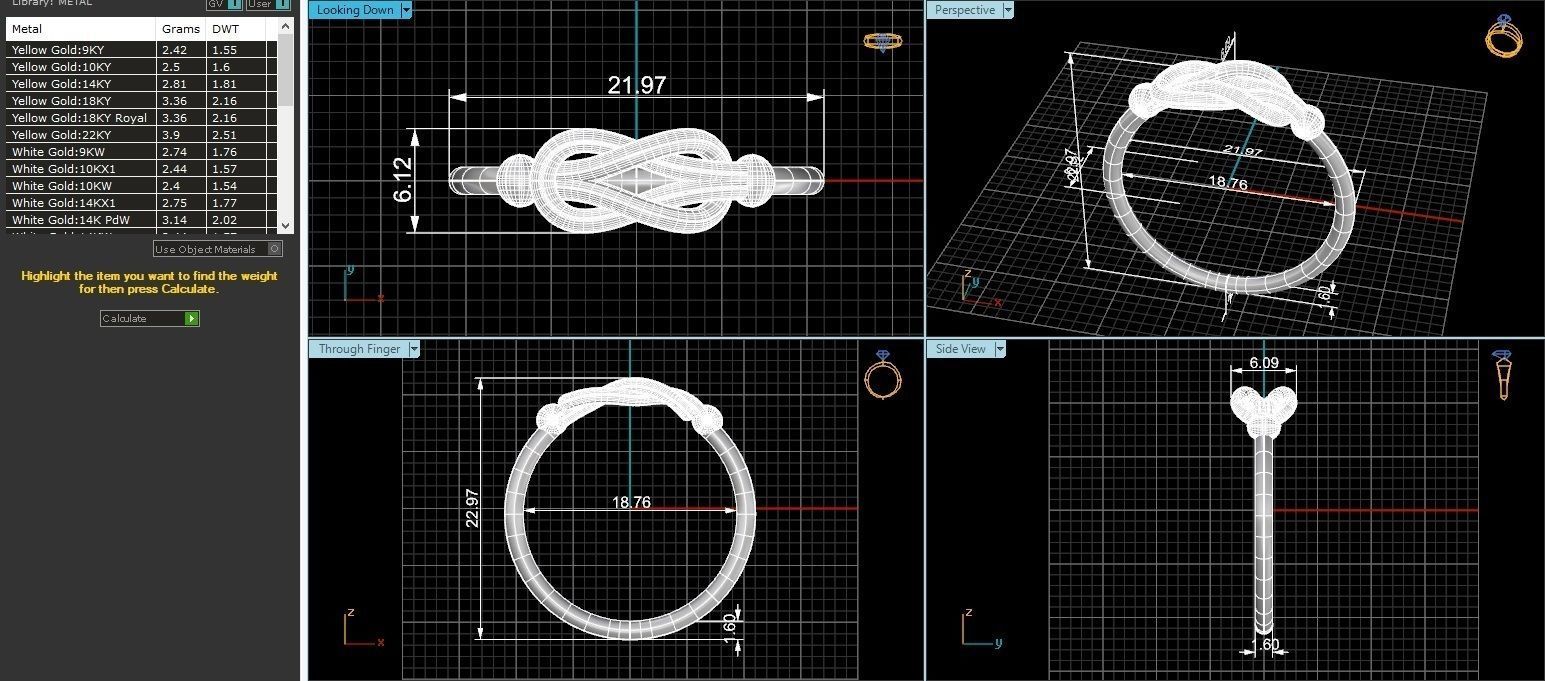
Task: Click the 21.97 dimension in Looking Down view
Action: (x=637, y=85)
